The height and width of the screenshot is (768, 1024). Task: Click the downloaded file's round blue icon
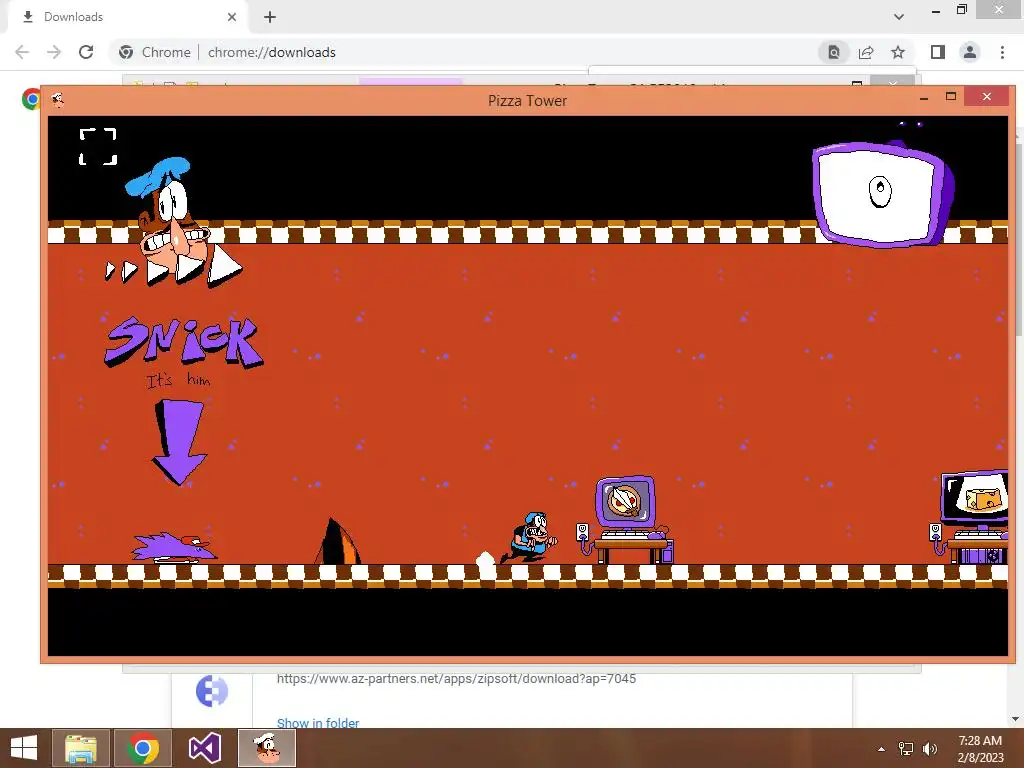[212, 691]
